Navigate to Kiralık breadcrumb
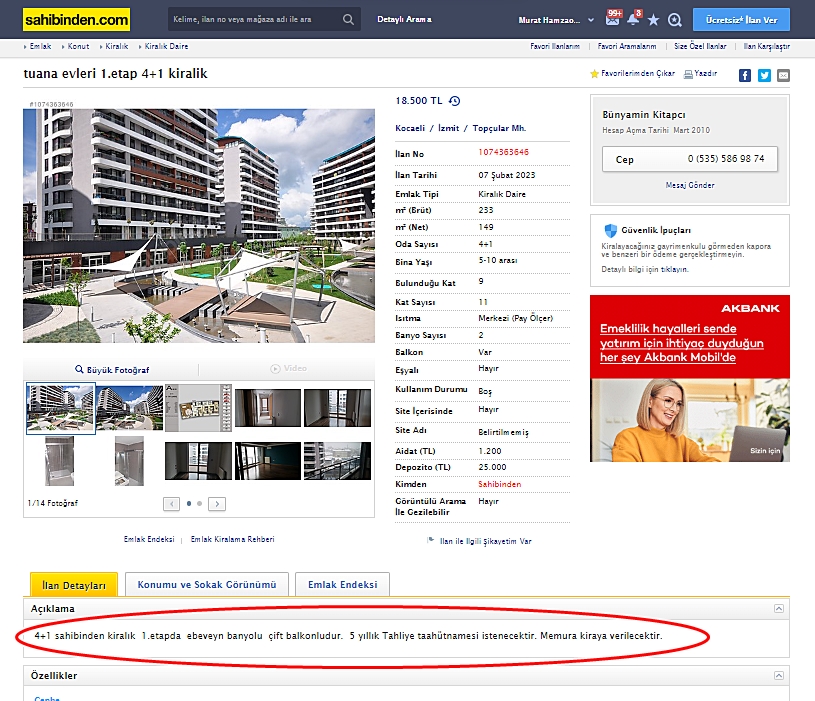The width and height of the screenshot is (815, 701). (x=116, y=46)
